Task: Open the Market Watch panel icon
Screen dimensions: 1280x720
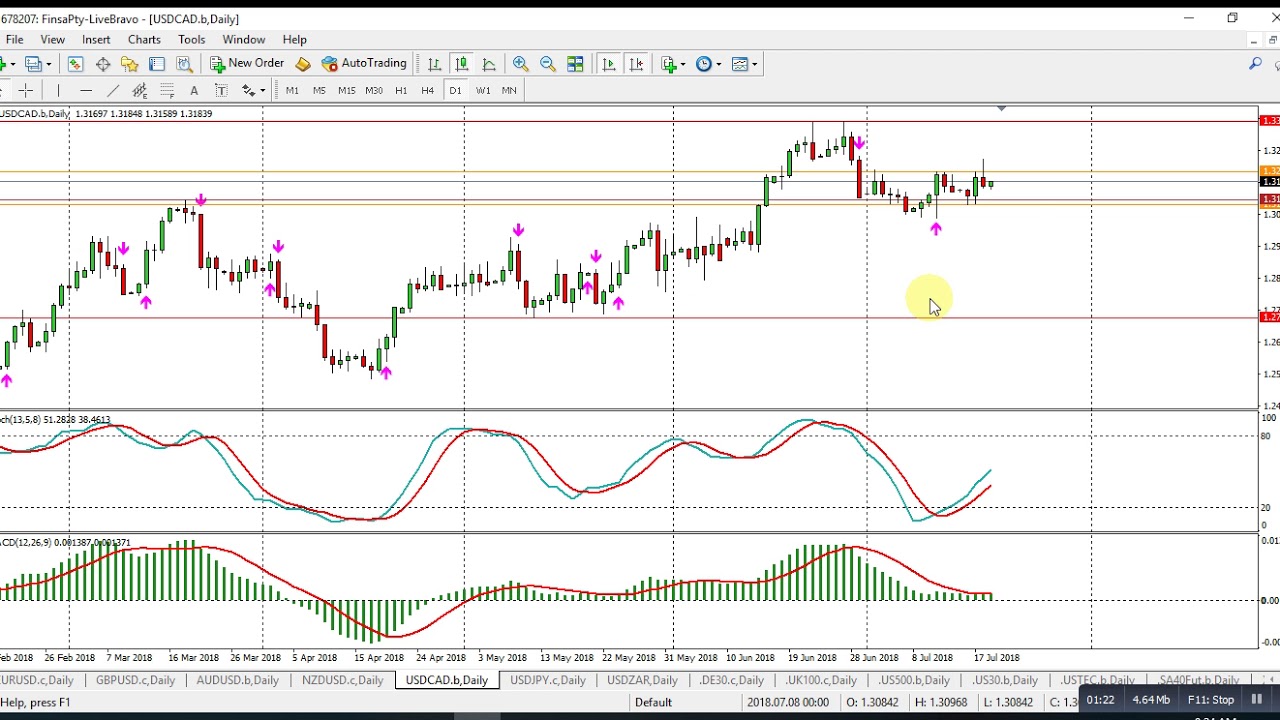Action: click(x=75, y=64)
